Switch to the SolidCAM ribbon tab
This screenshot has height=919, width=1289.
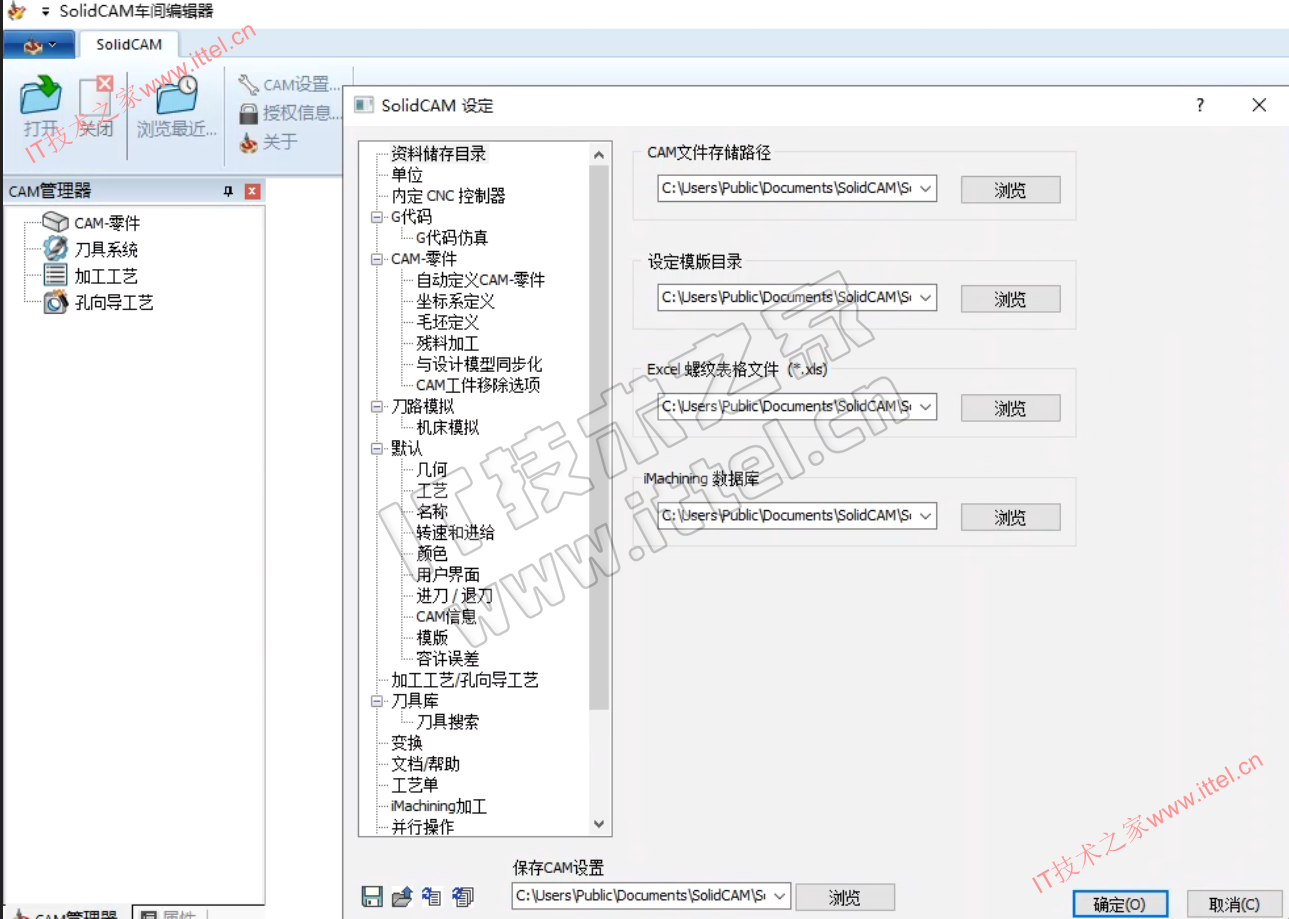tap(129, 45)
